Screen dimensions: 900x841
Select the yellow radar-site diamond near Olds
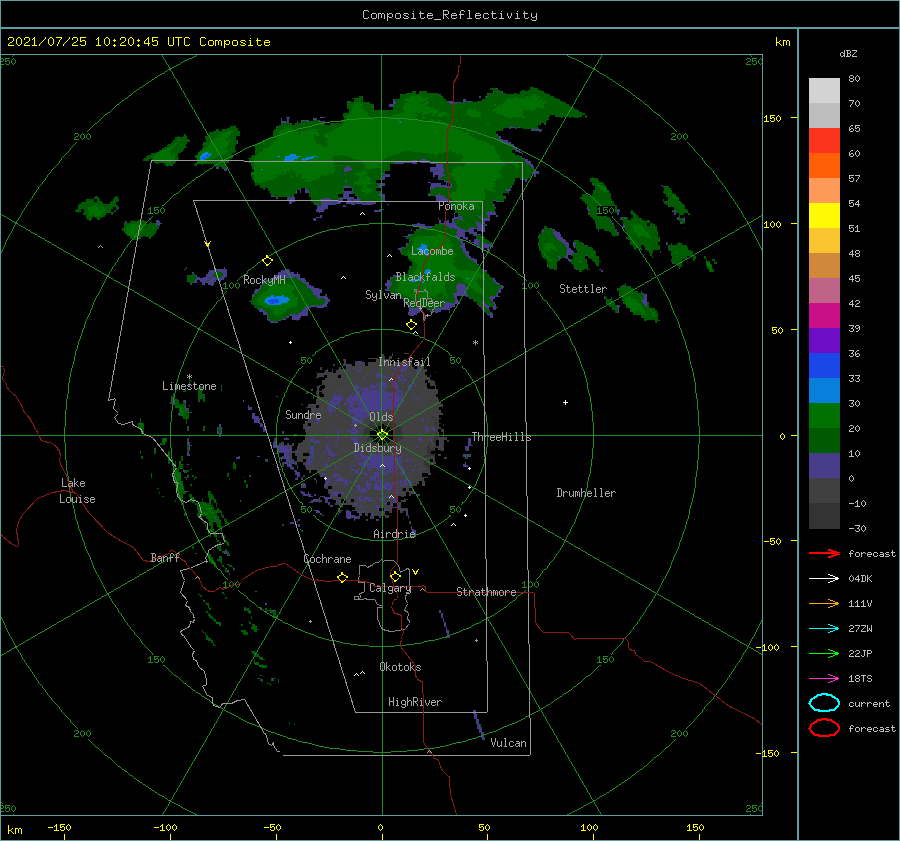click(x=382, y=435)
